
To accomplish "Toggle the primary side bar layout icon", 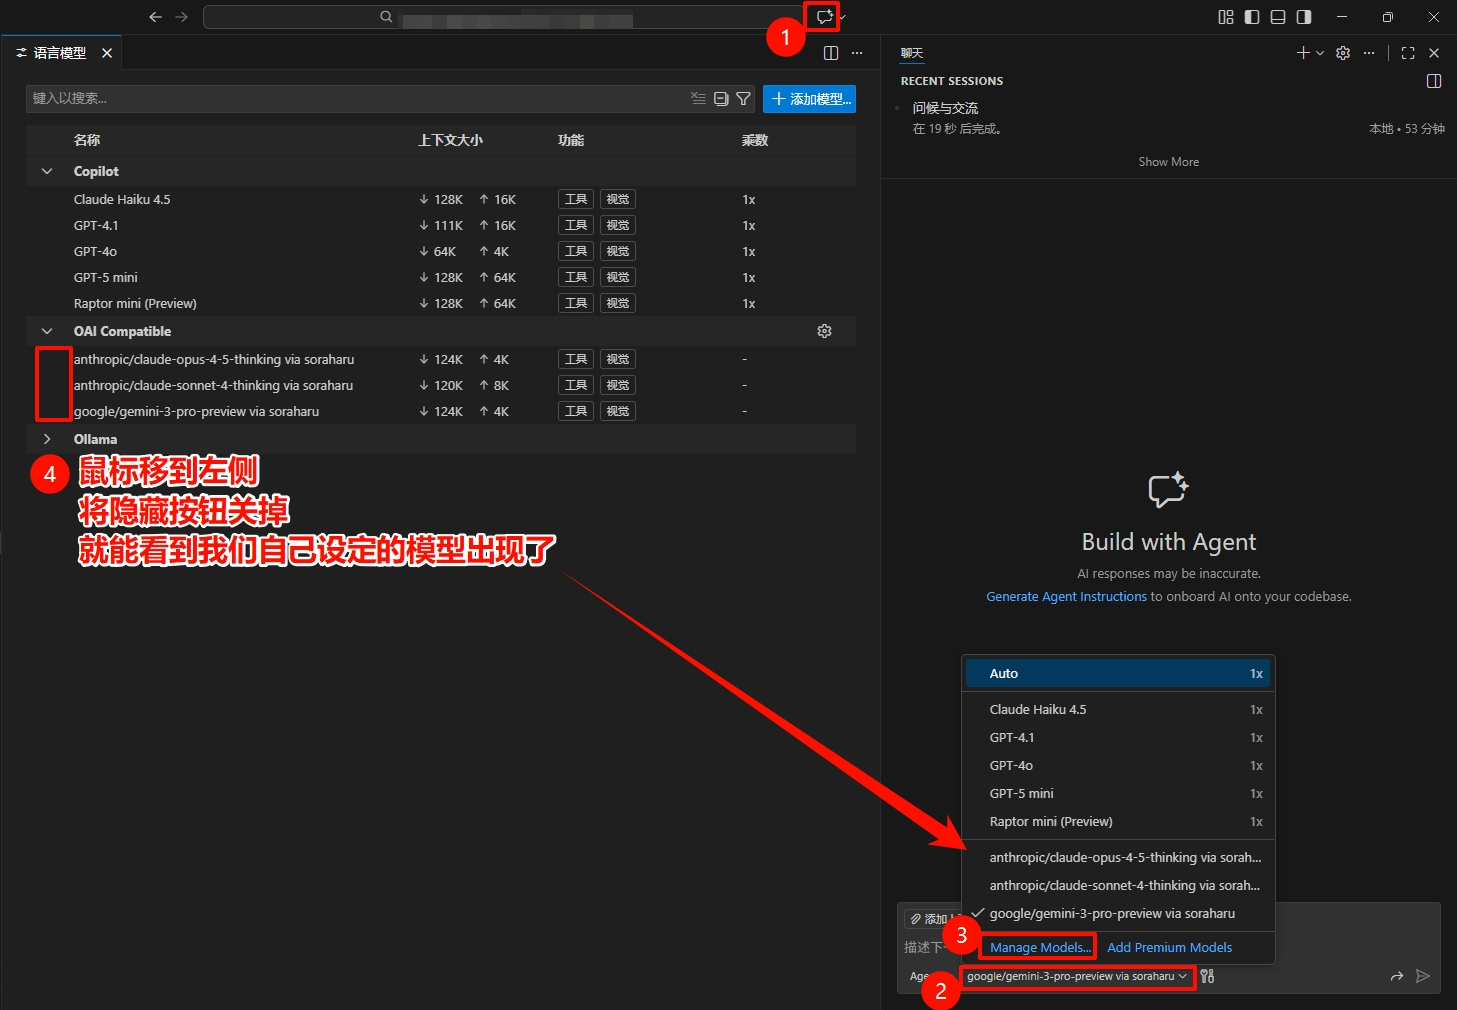I will [1252, 17].
